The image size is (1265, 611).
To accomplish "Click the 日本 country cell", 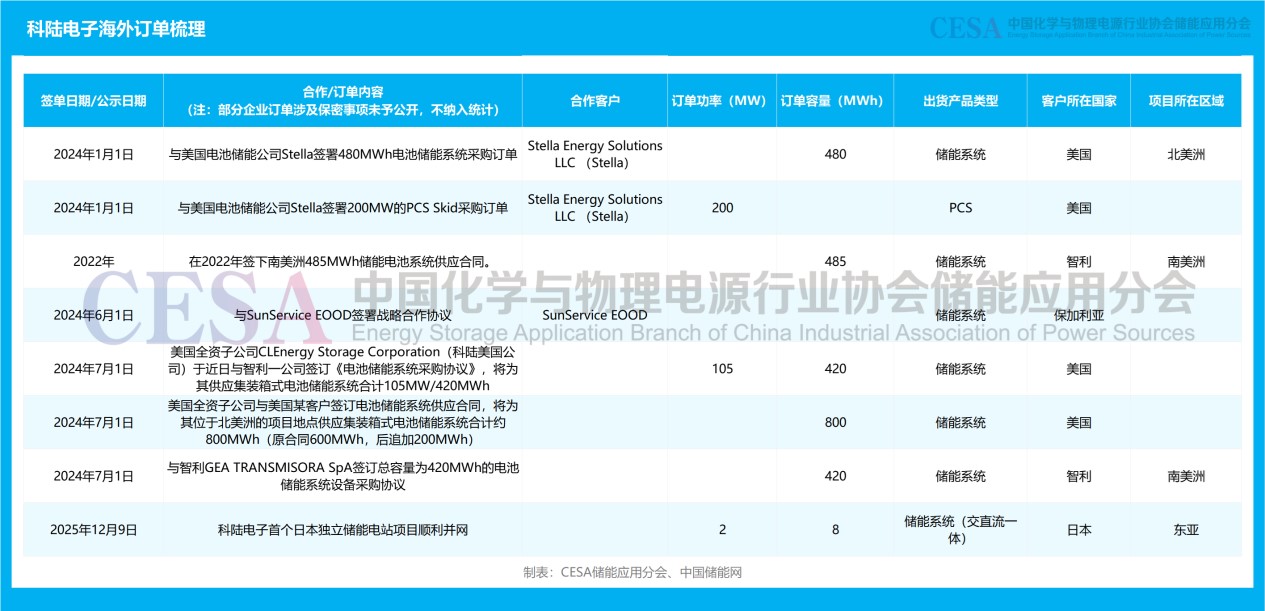I will [1078, 530].
